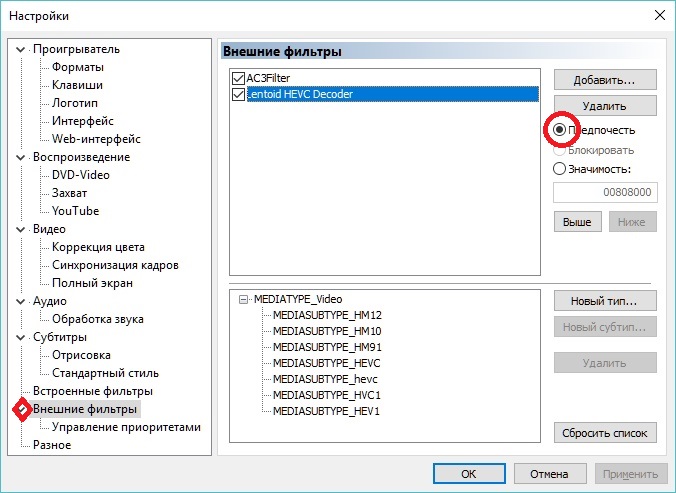Select the MEDIATYPE_Video node label
Viewport: 676px width, 493px height.
298,299
